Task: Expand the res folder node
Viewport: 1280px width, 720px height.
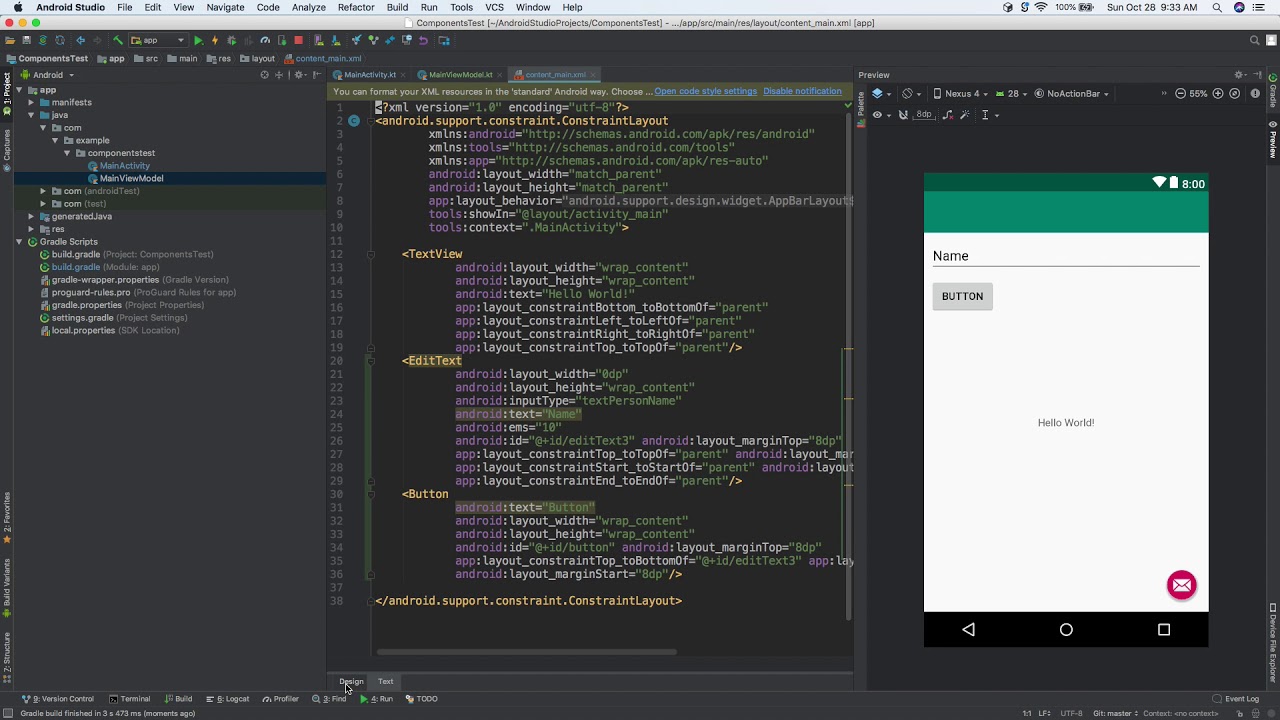Action: tap(31, 229)
